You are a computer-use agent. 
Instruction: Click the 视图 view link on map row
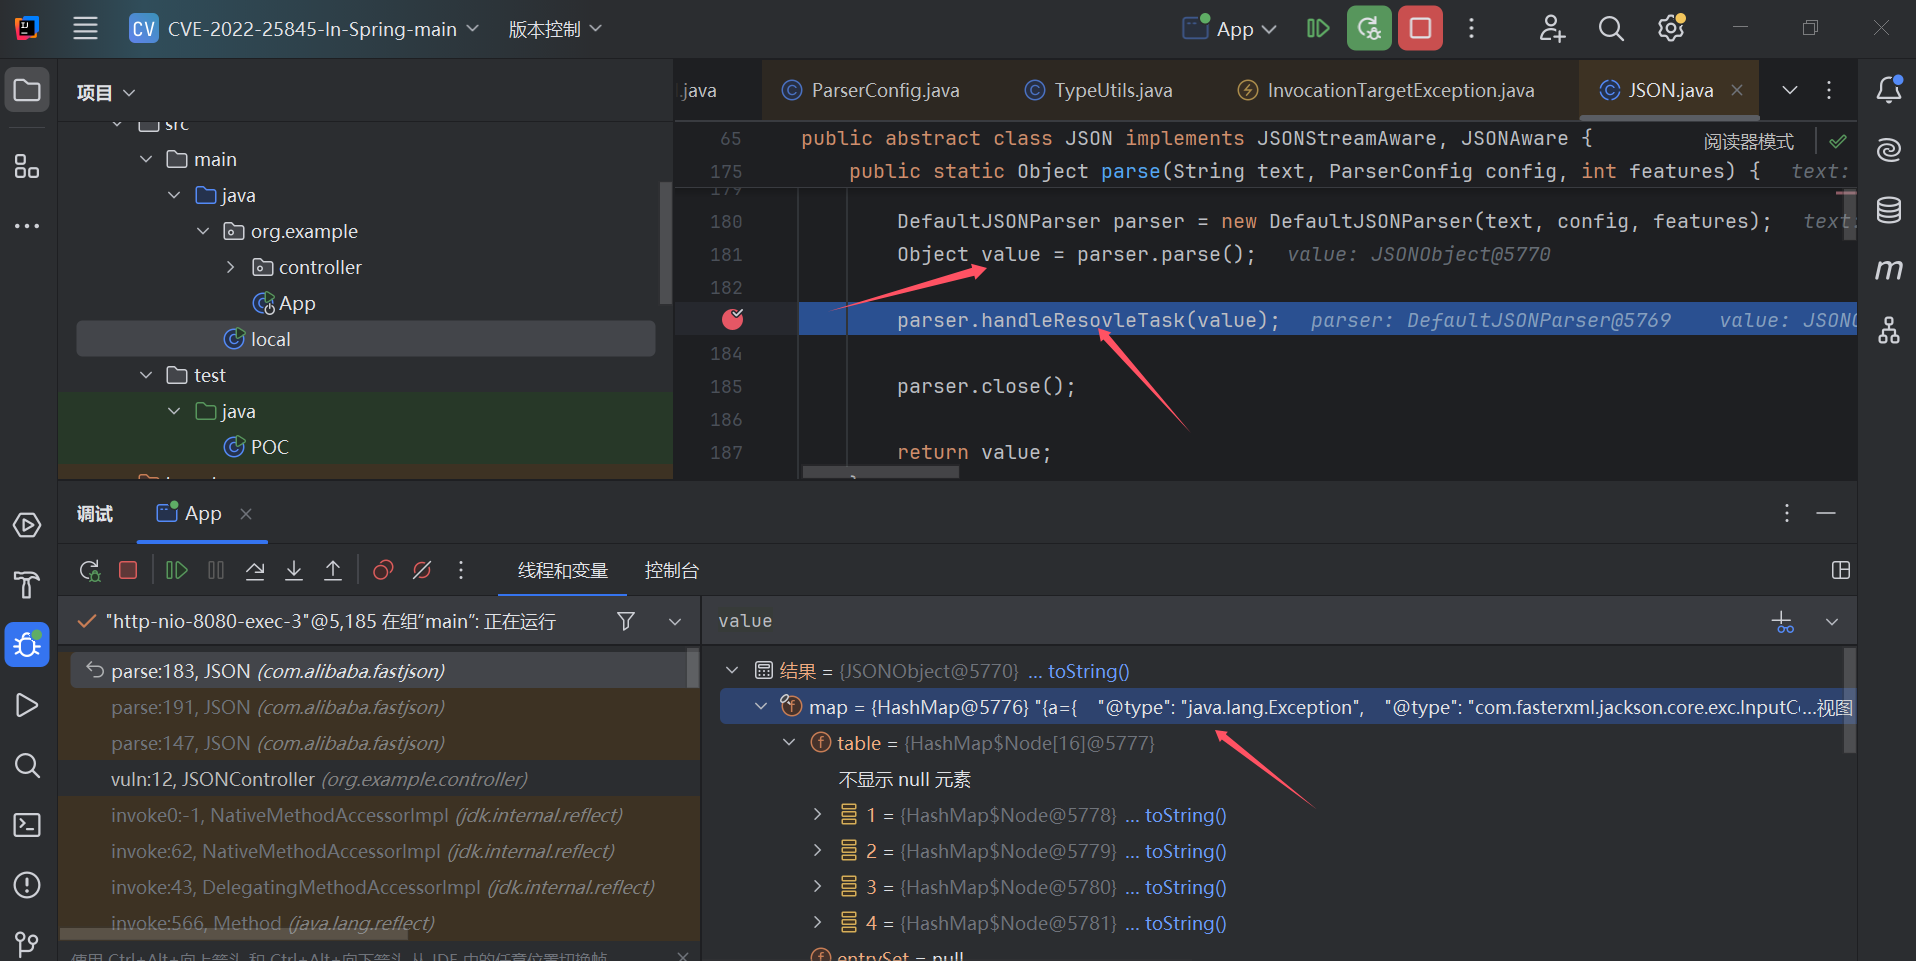(x=1835, y=707)
